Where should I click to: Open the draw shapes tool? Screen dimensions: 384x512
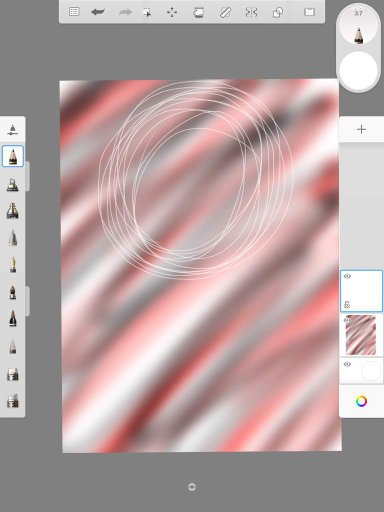click(278, 13)
